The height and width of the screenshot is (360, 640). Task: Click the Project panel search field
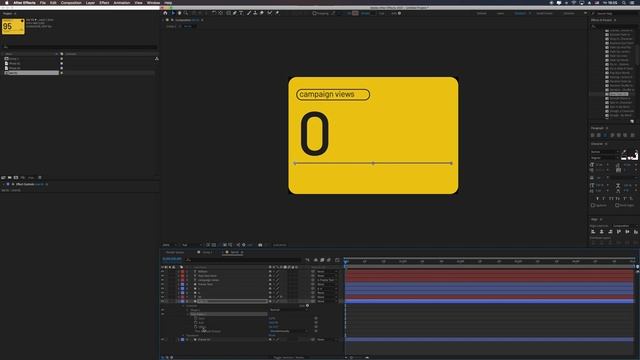[x=80, y=47]
